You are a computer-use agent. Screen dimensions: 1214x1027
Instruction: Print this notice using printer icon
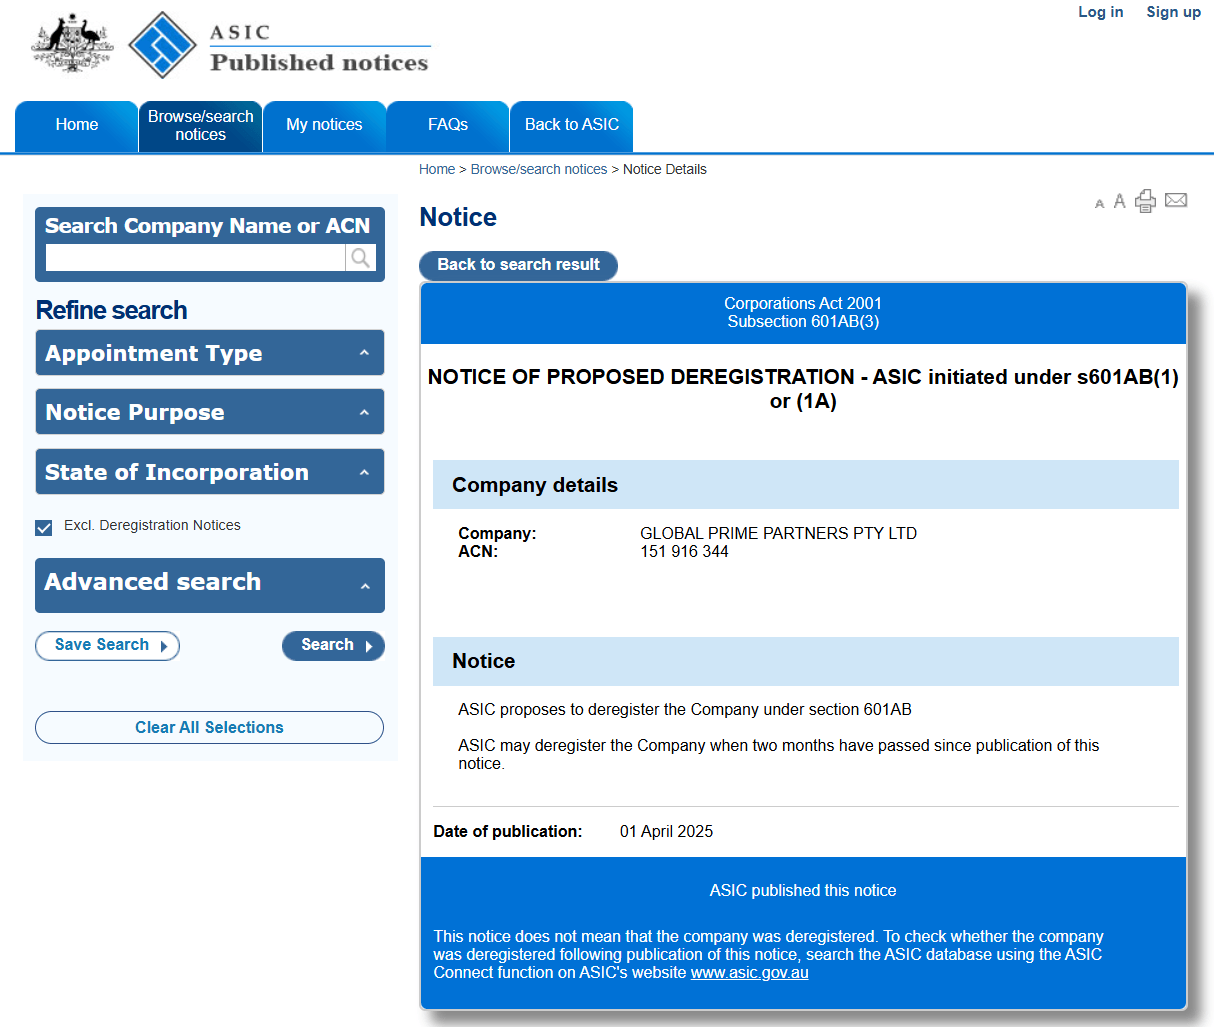pos(1146,201)
